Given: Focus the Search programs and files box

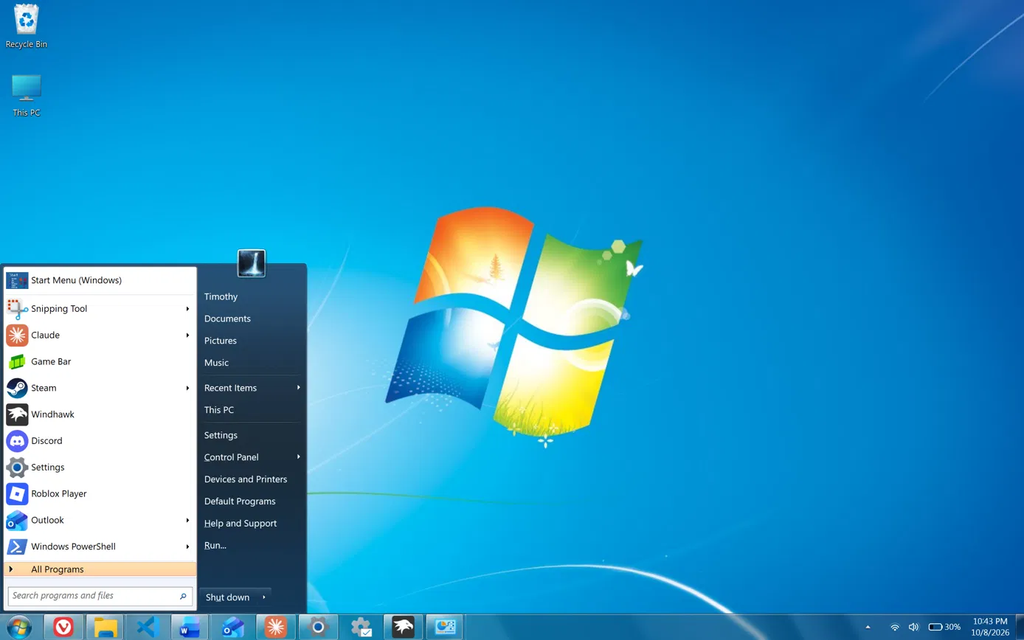Looking at the screenshot, I should point(99,596).
